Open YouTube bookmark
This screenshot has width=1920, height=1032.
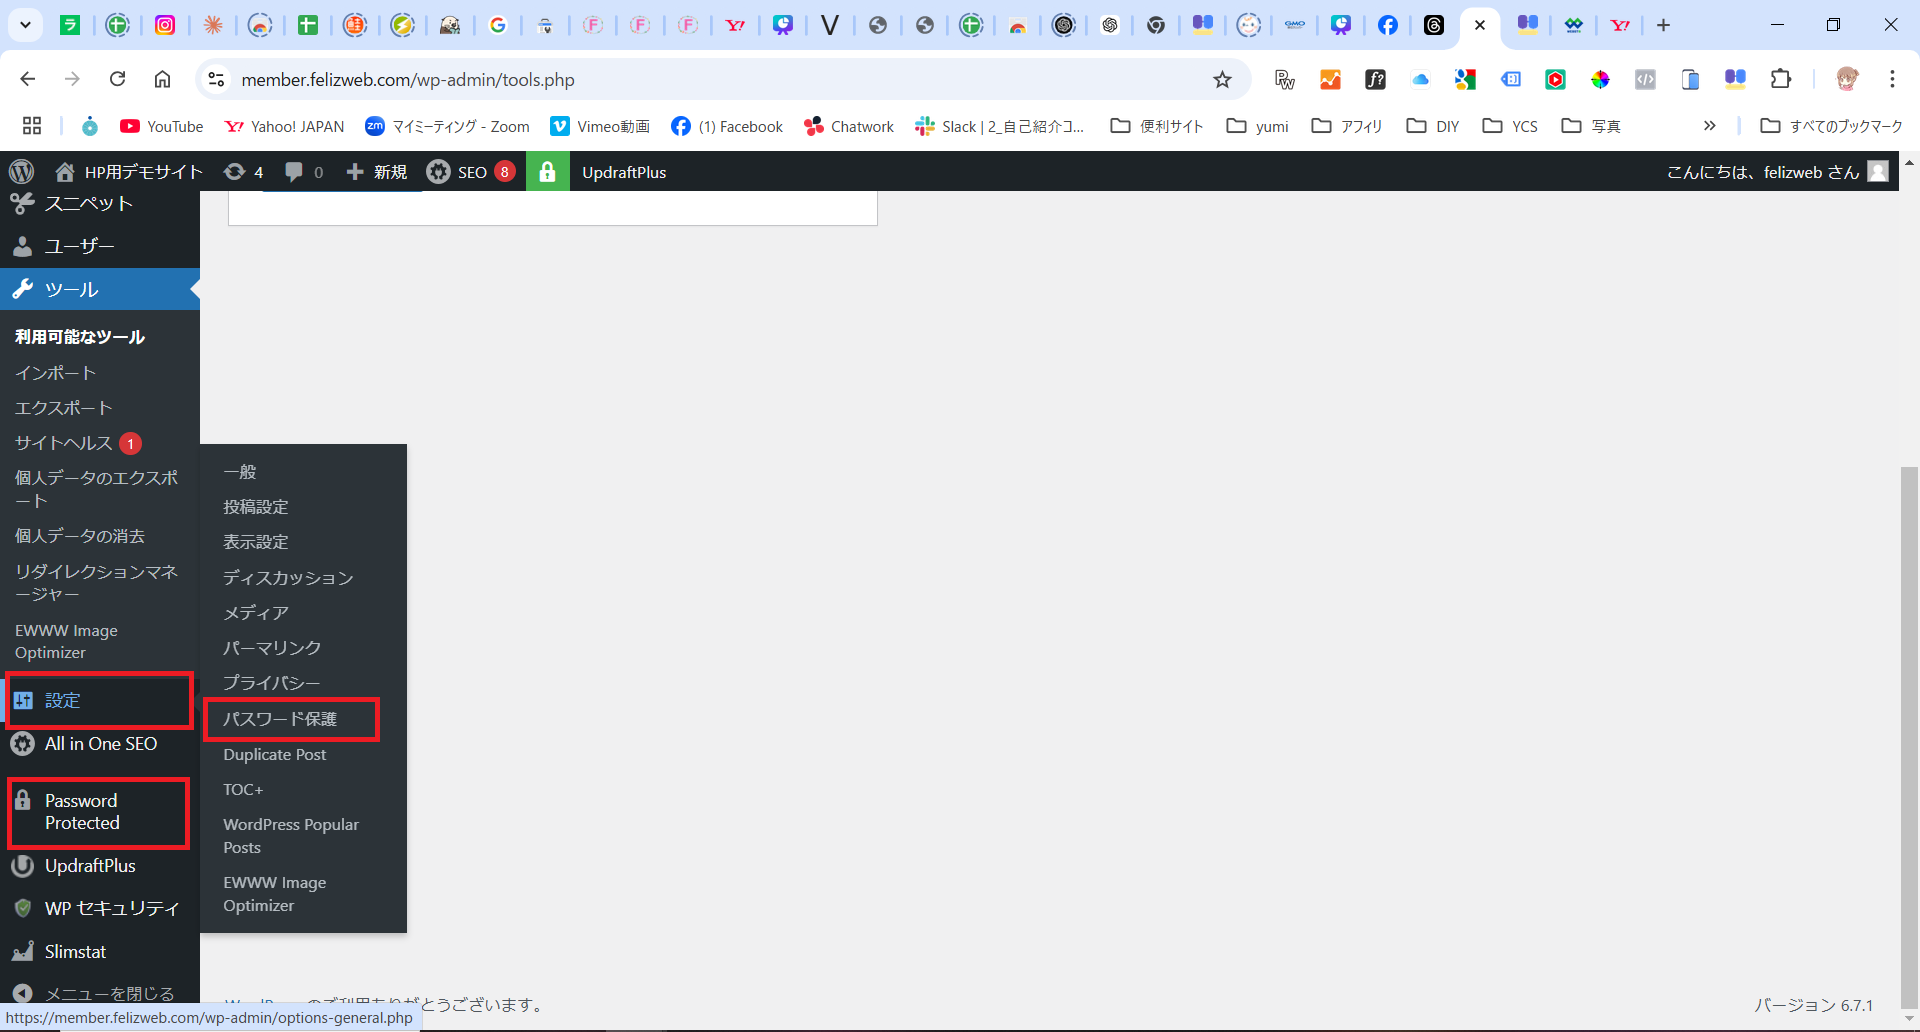coord(161,126)
